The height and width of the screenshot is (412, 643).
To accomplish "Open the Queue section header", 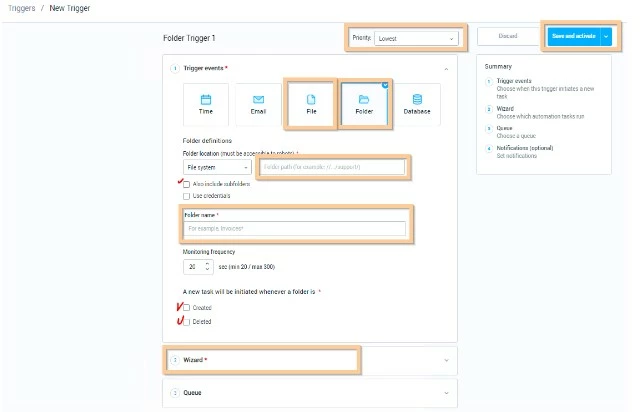I will coord(310,393).
